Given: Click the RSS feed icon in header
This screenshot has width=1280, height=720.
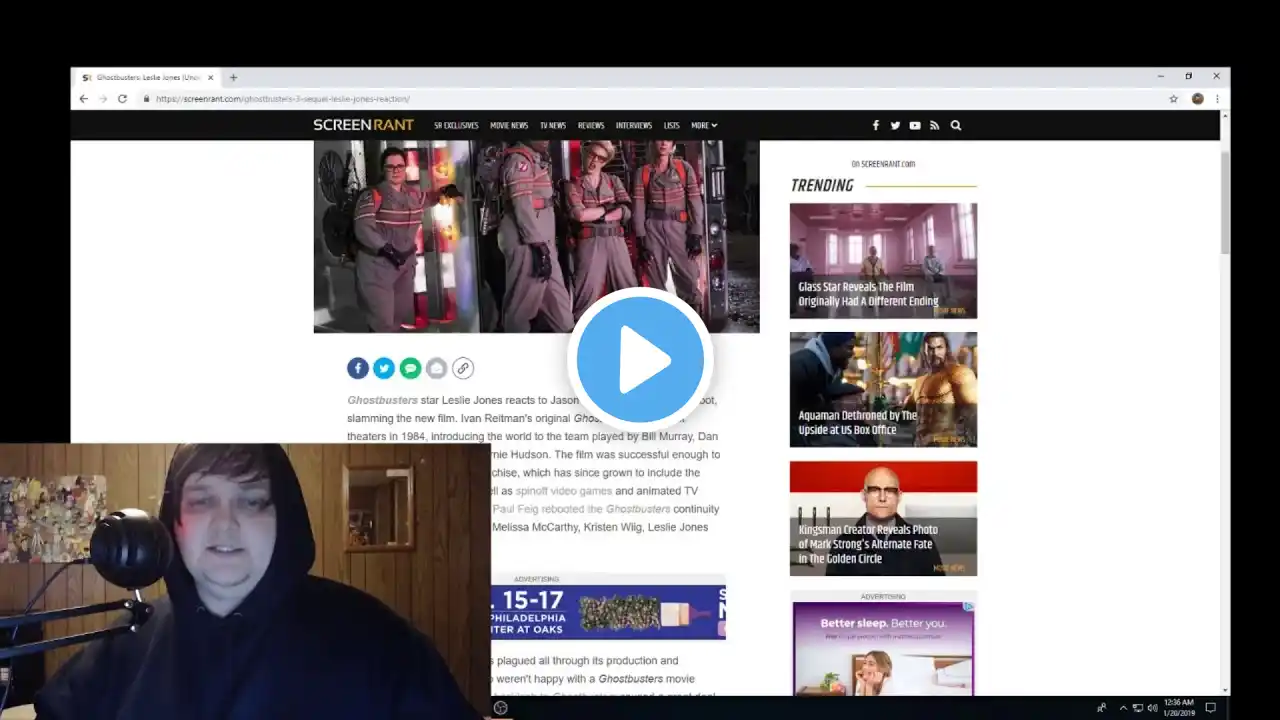Looking at the screenshot, I should [935, 126].
